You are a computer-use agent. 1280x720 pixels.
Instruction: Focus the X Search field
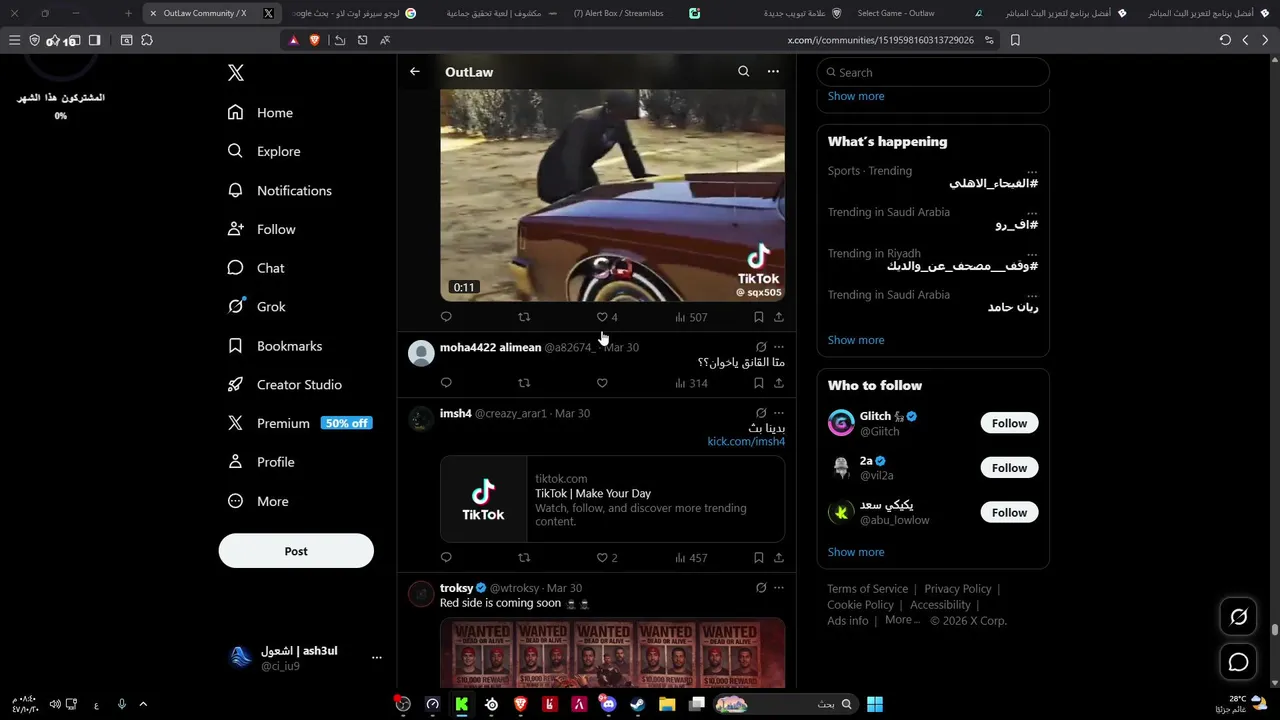(933, 72)
